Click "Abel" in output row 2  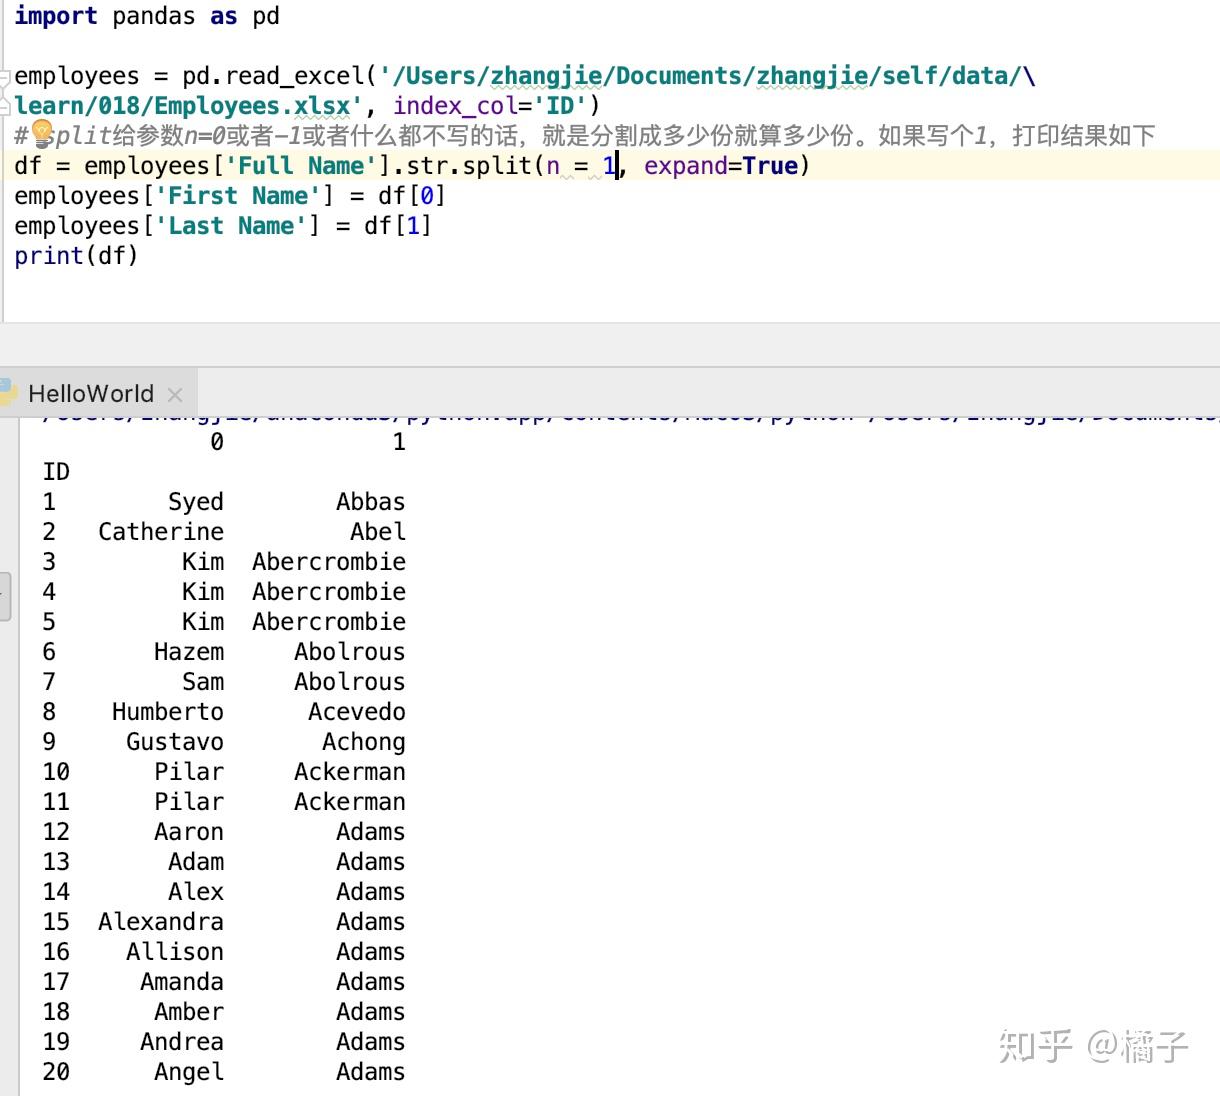click(378, 532)
